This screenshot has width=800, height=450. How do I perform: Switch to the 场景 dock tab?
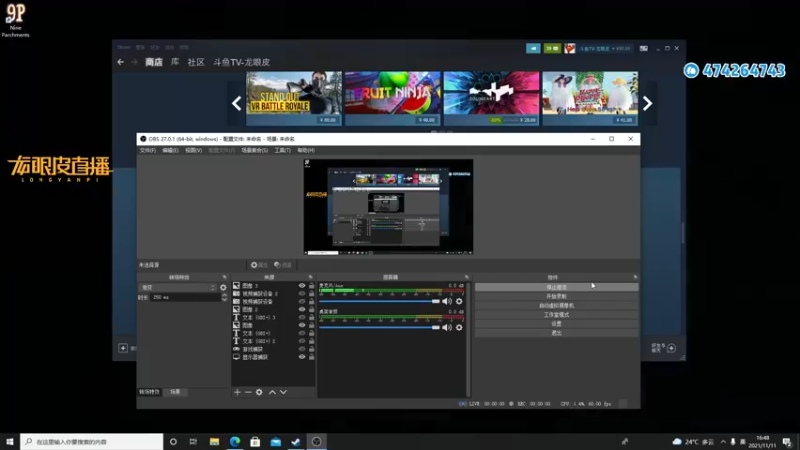pos(175,392)
